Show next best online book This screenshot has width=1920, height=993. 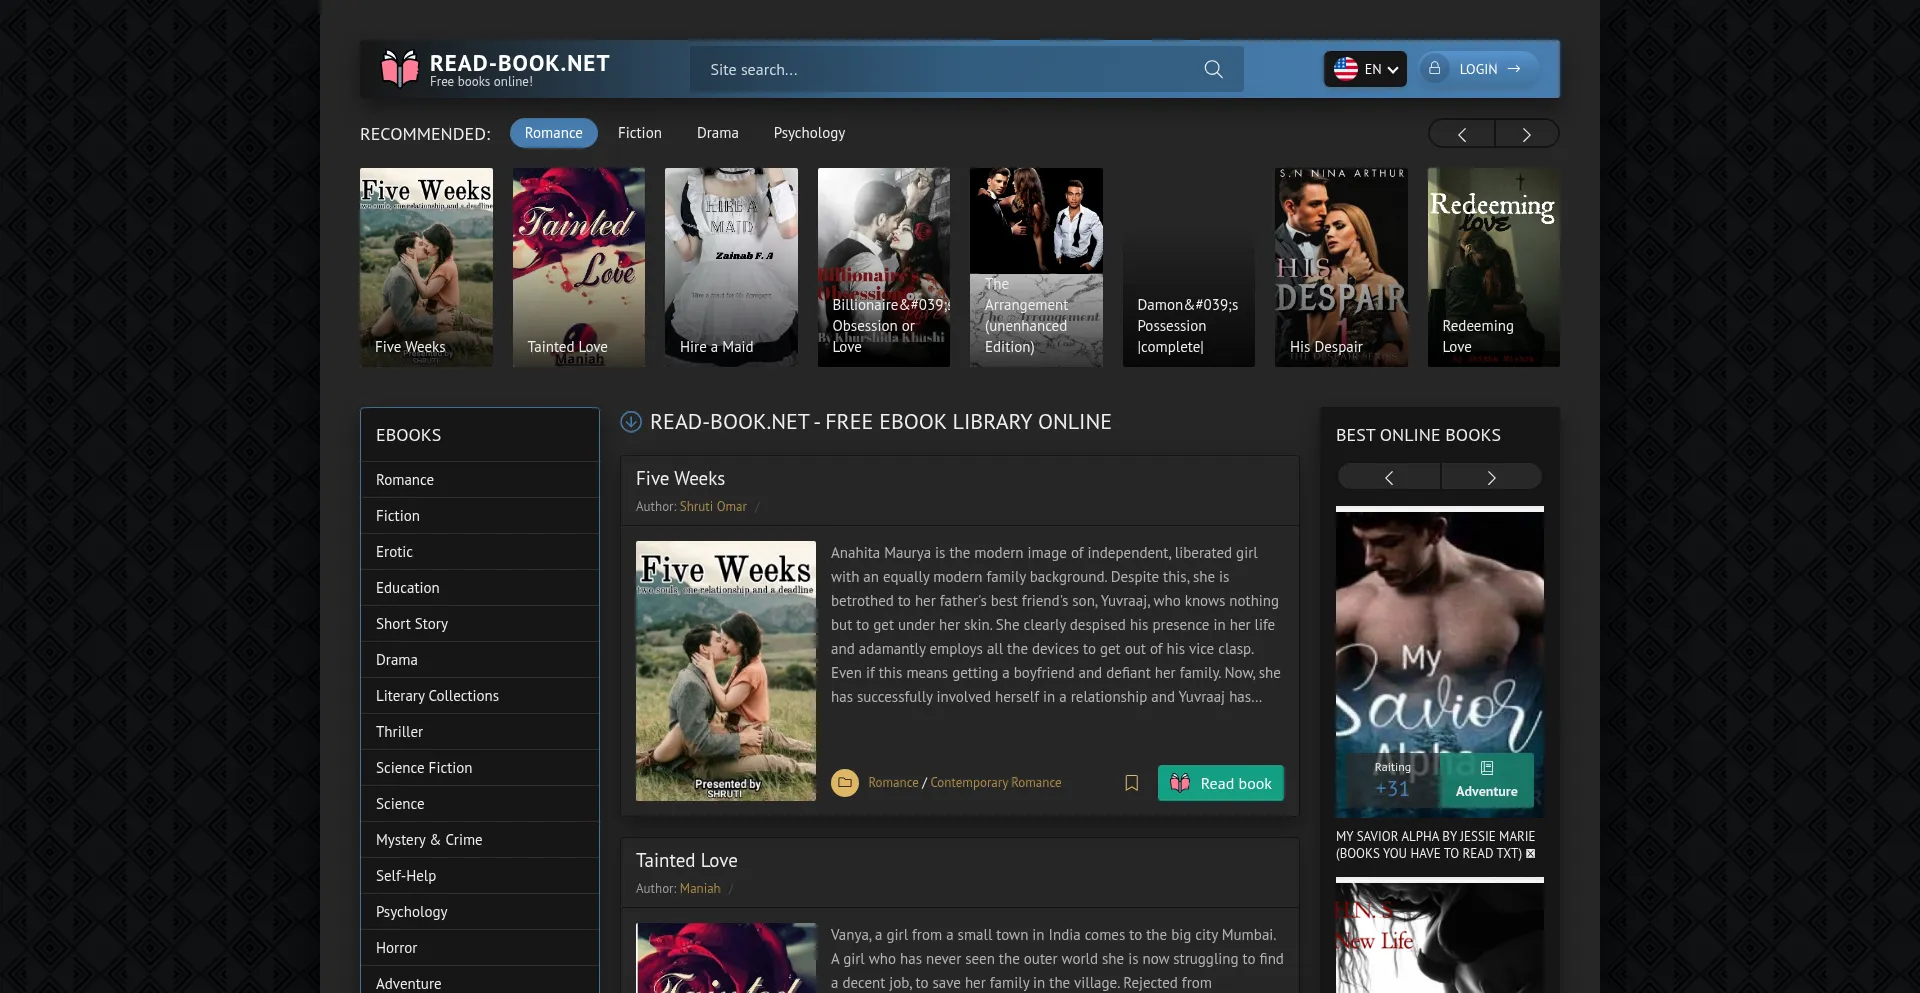1491,478
